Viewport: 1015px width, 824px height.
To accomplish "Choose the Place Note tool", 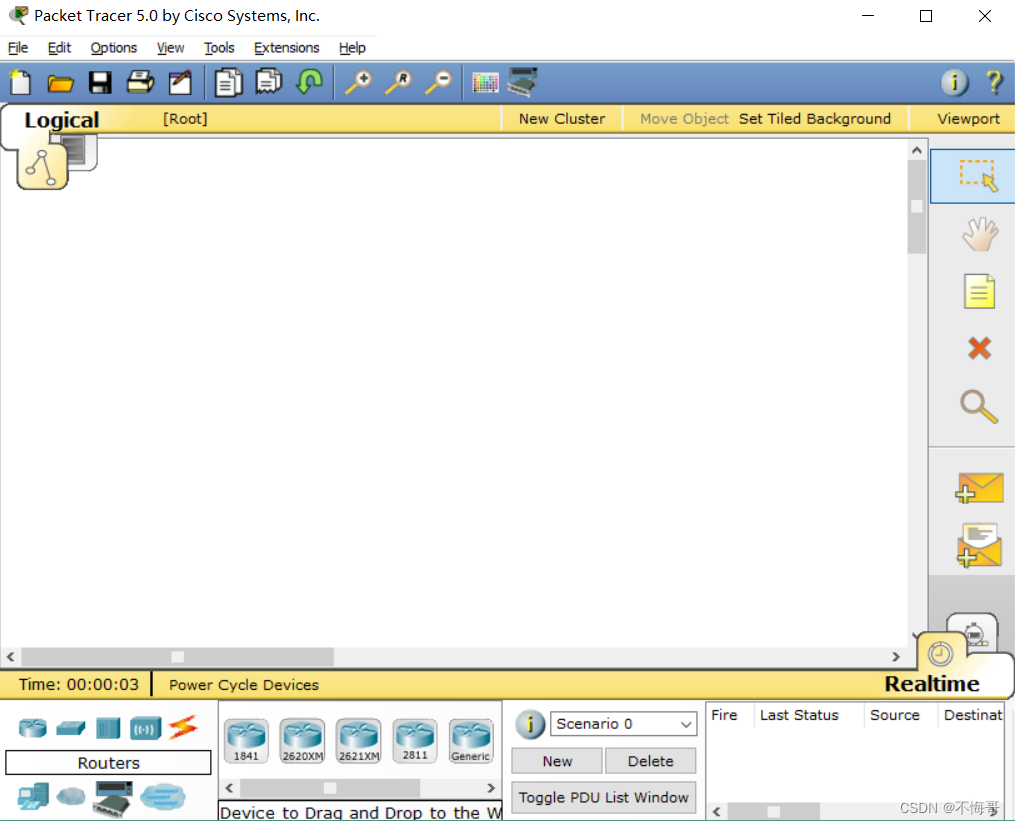I will (x=979, y=291).
